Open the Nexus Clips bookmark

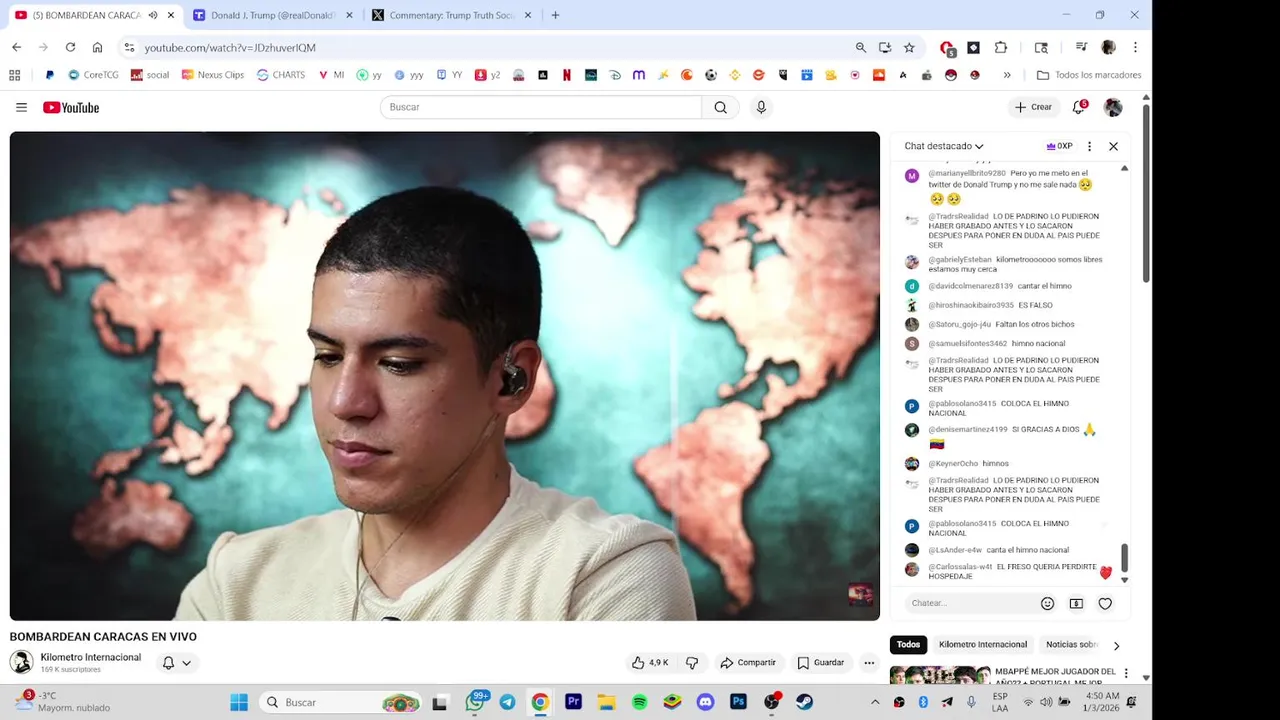coord(212,75)
